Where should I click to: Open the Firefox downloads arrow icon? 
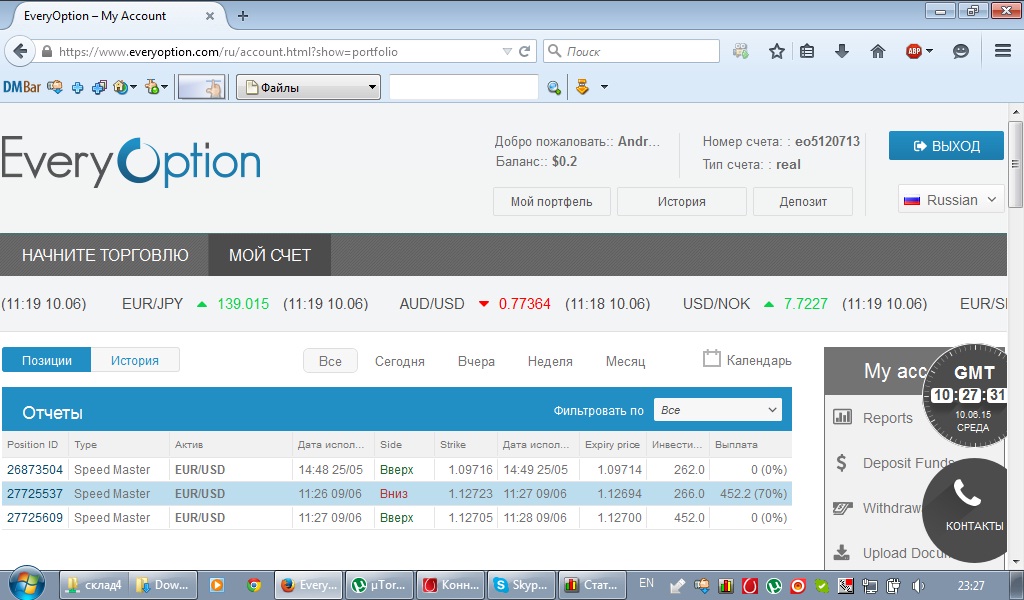(x=842, y=51)
